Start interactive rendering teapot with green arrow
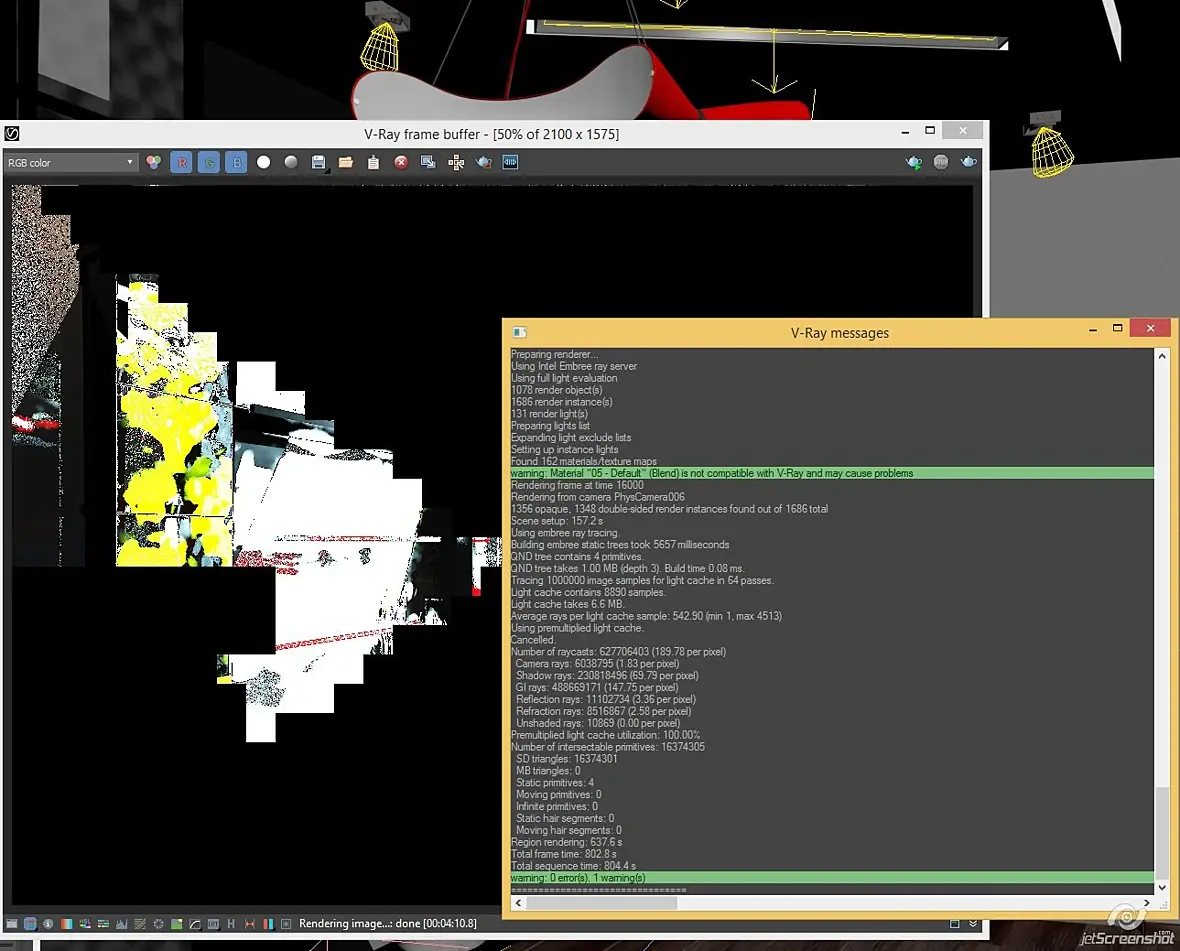Image resolution: width=1180 pixels, height=951 pixels. (914, 162)
